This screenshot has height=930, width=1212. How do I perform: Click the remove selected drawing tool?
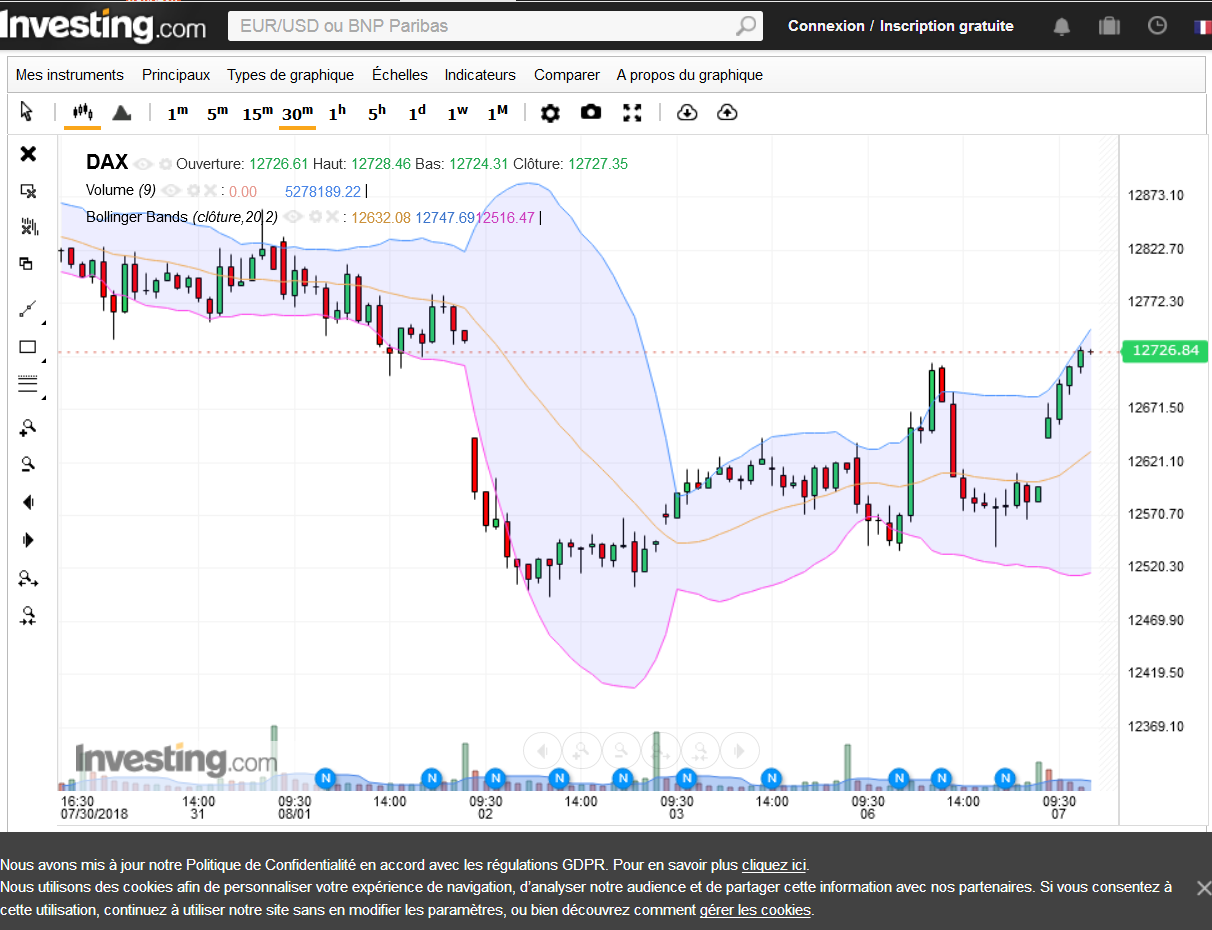click(x=28, y=190)
